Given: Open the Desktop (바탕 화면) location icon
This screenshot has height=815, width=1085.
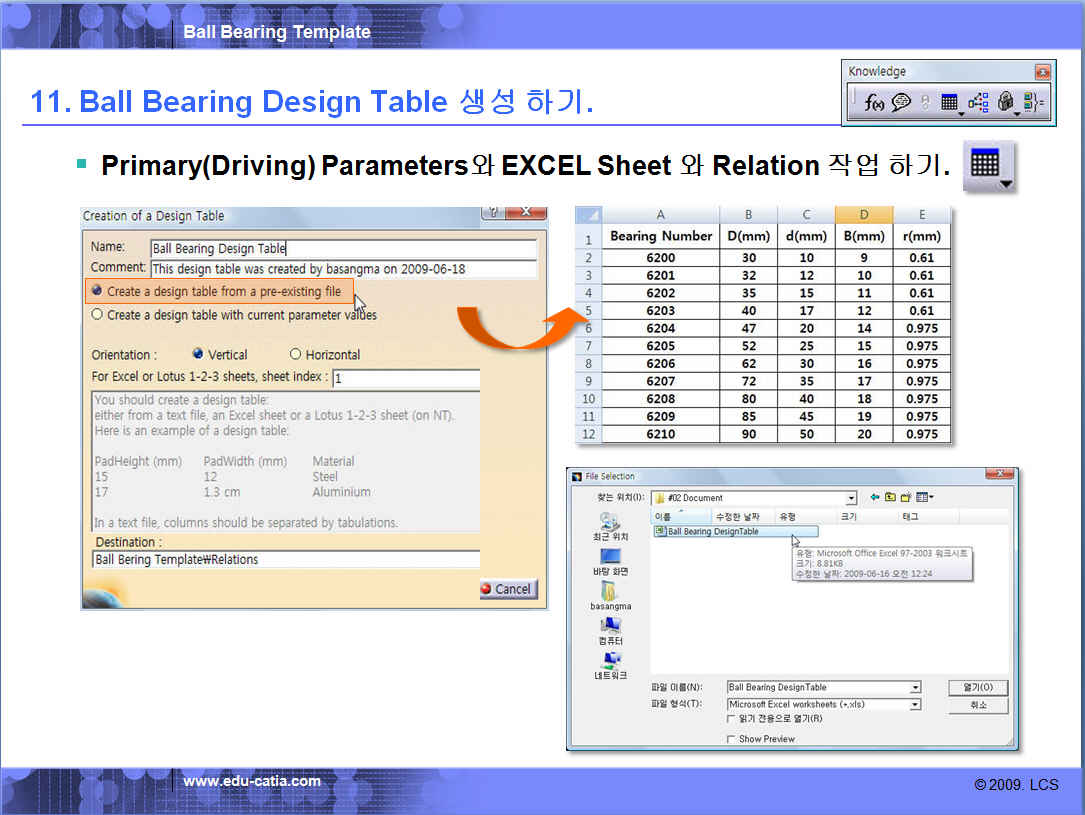Looking at the screenshot, I should coord(610,558).
